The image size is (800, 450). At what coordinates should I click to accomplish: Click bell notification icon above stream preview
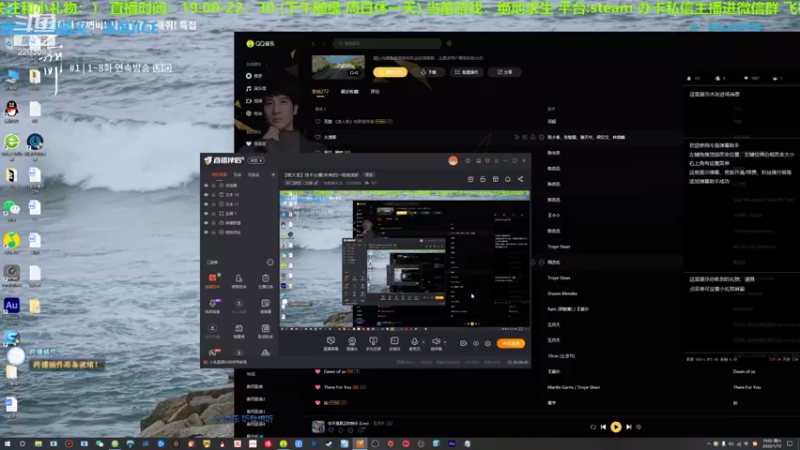[508, 179]
